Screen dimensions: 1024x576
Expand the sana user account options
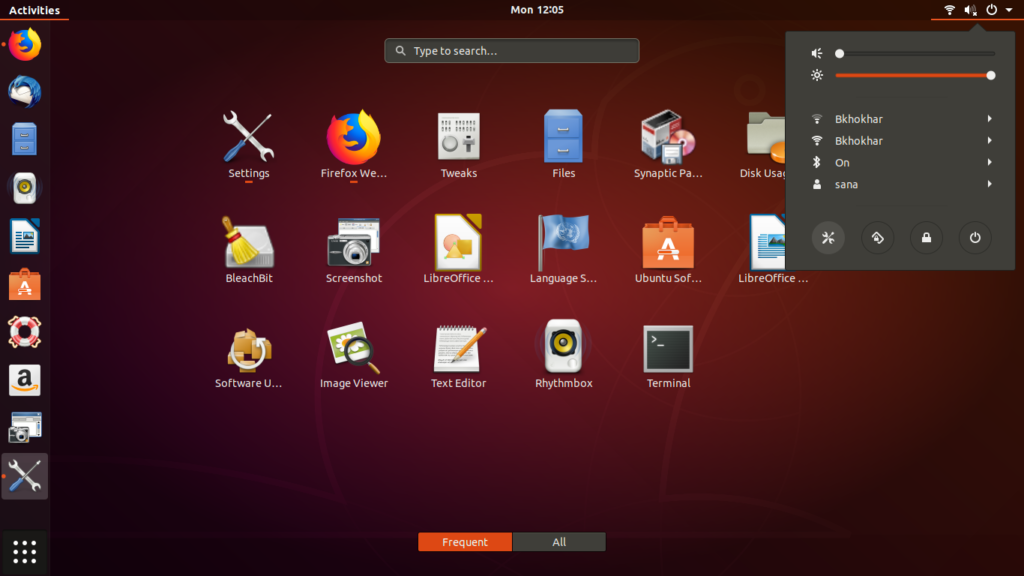(x=989, y=184)
